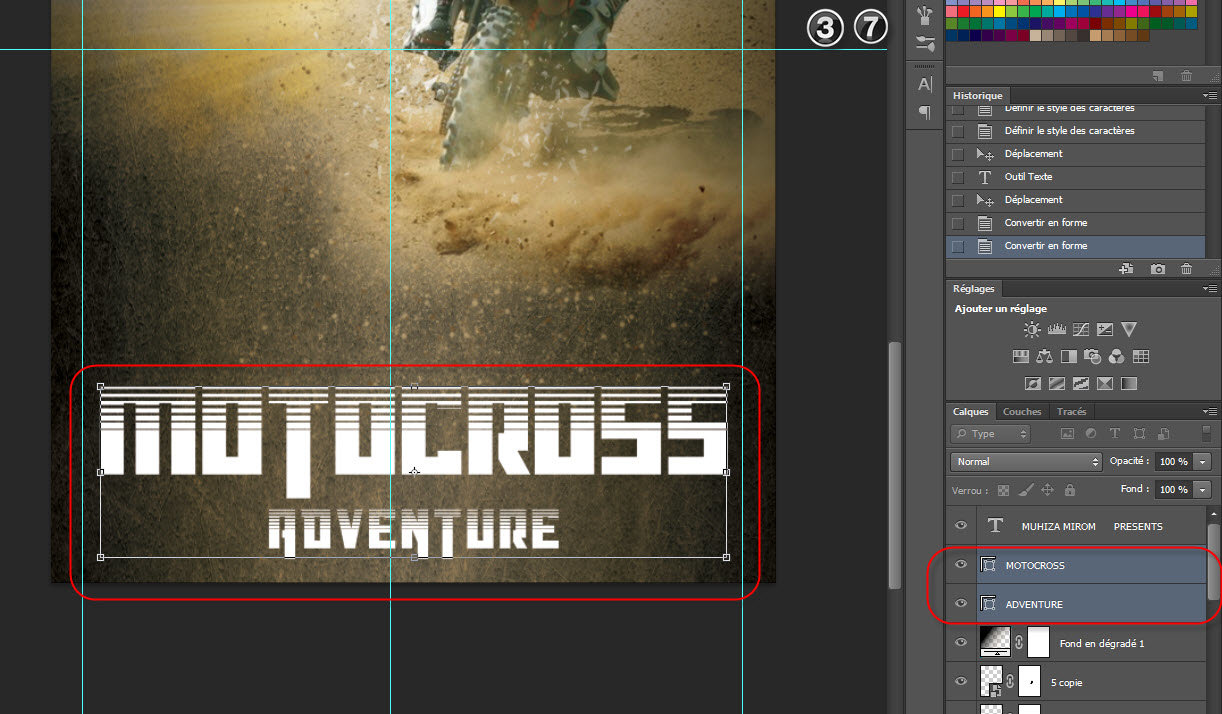Select the first Convertir en forme history state
Viewport: 1222px width, 714px height.
coord(1076,223)
